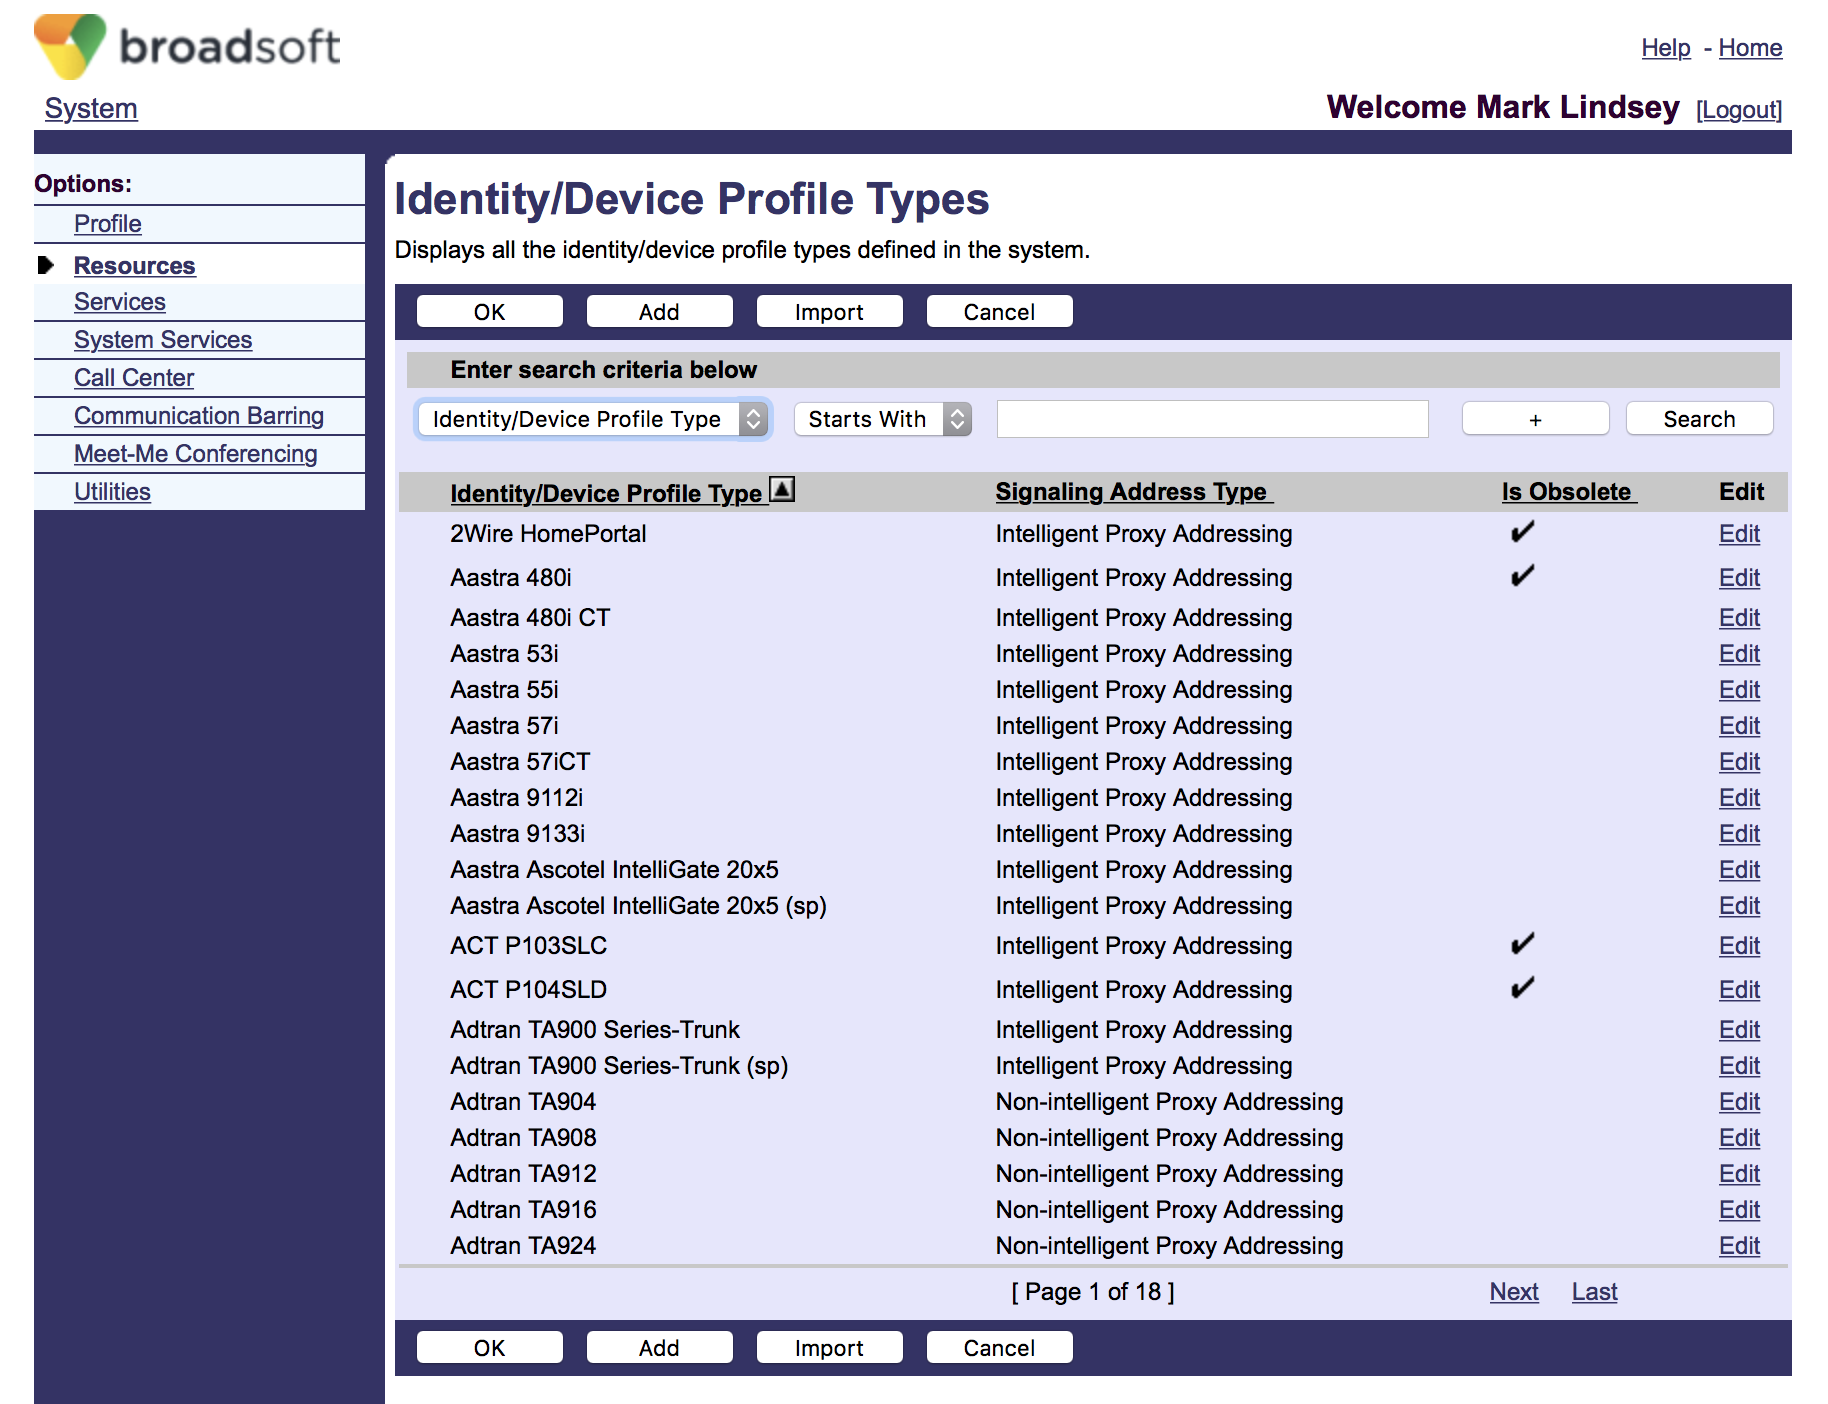Click the Aastra 57iCT name cell
This screenshot has width=1828, height=1404.
(520, 762)
